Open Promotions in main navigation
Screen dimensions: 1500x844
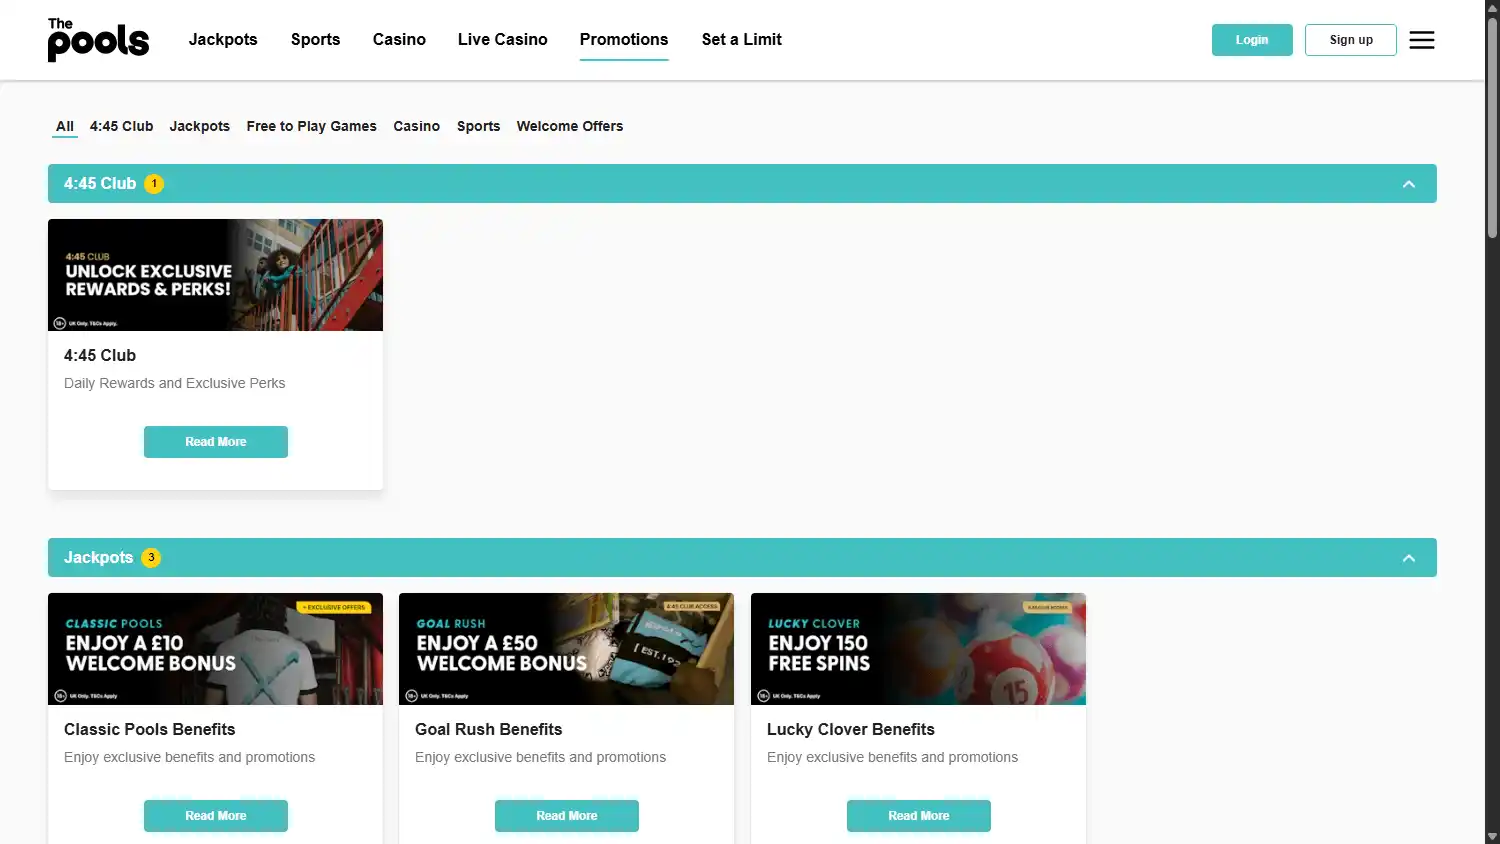point(624,40)
